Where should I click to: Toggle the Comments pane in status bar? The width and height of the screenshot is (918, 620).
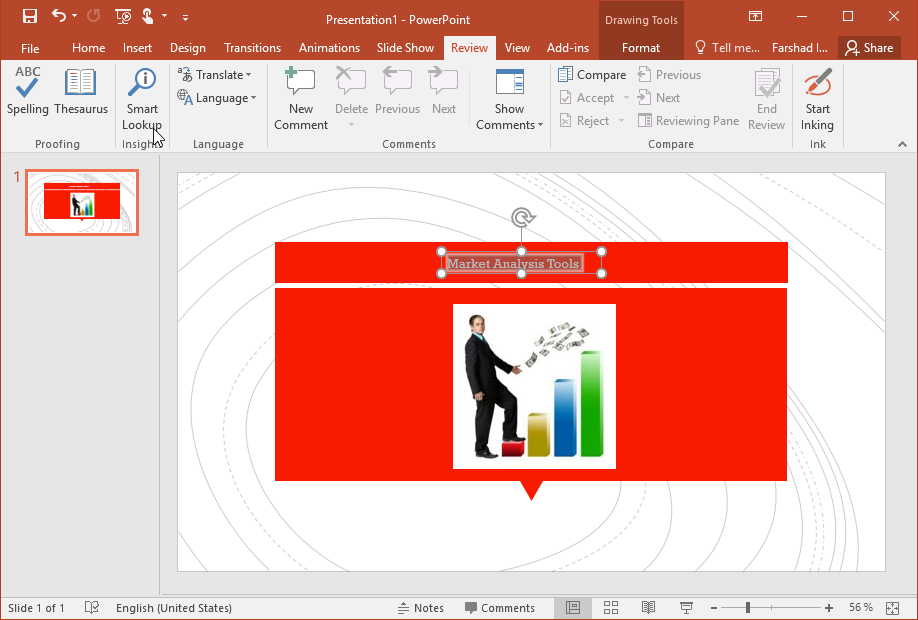click(x=499, y=608)
